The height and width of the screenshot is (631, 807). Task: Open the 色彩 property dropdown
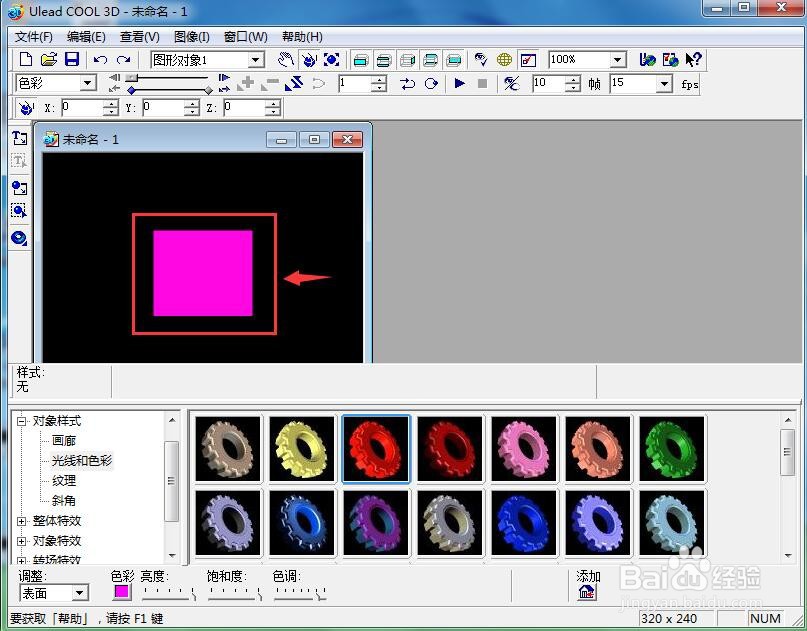[x=88, y=83]
